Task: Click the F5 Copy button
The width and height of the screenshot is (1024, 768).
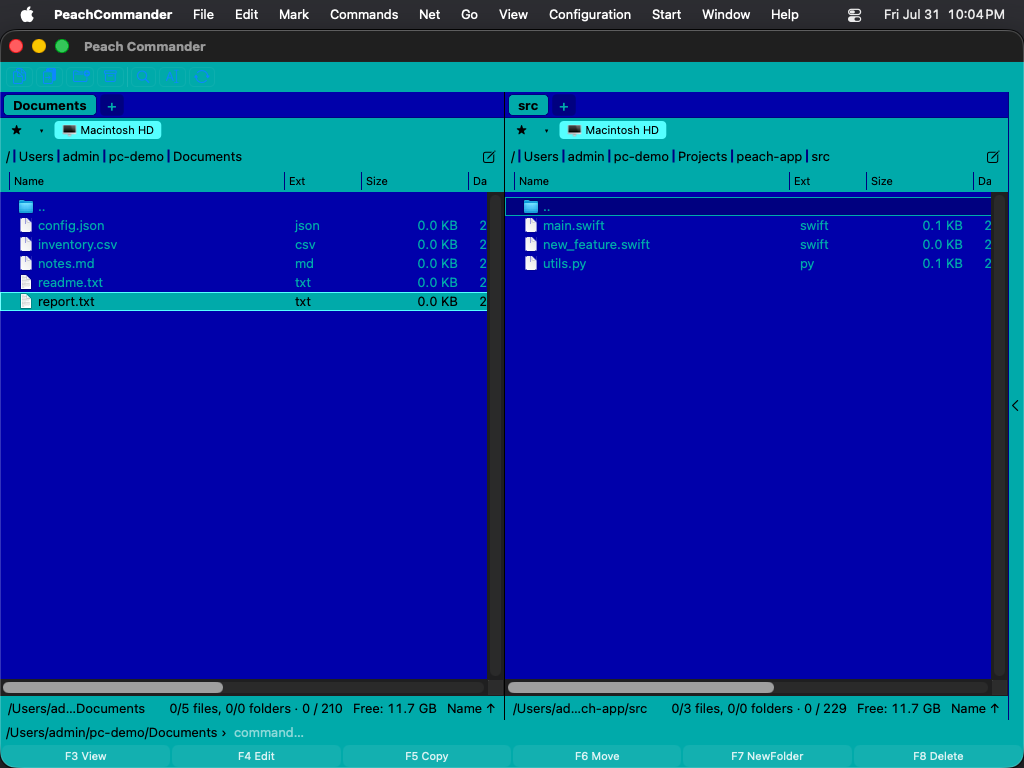Action: click(x=426, y=756)
